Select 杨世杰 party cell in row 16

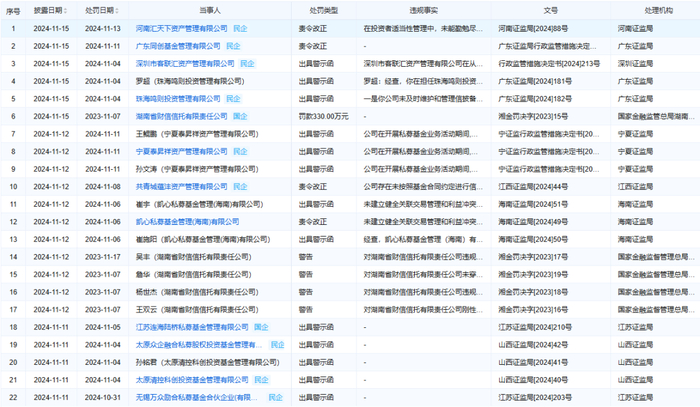[197, 292]
